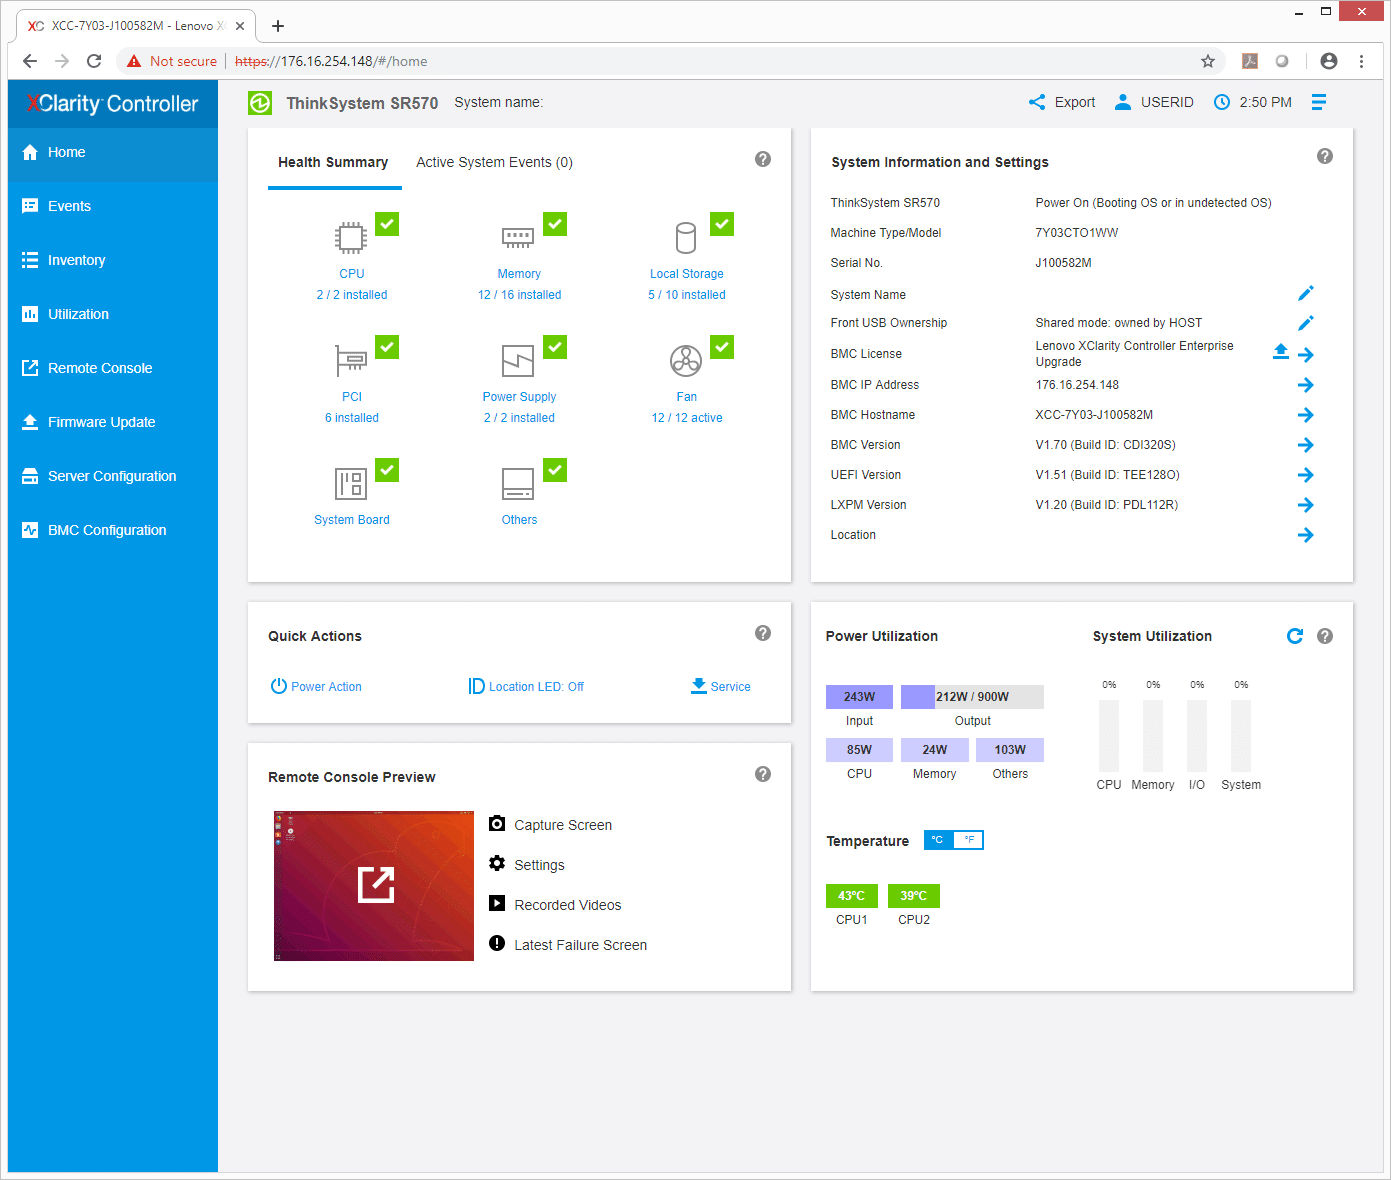The image size is (1391, 1180).
Task: Click the 243W input power bar
Action: [x=859, y=696]
